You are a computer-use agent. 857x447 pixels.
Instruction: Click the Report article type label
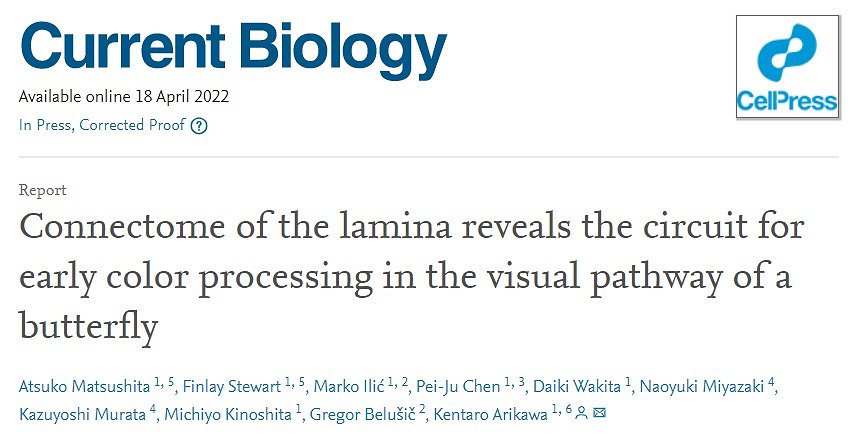pyautogui.click(x=43, y=190)
